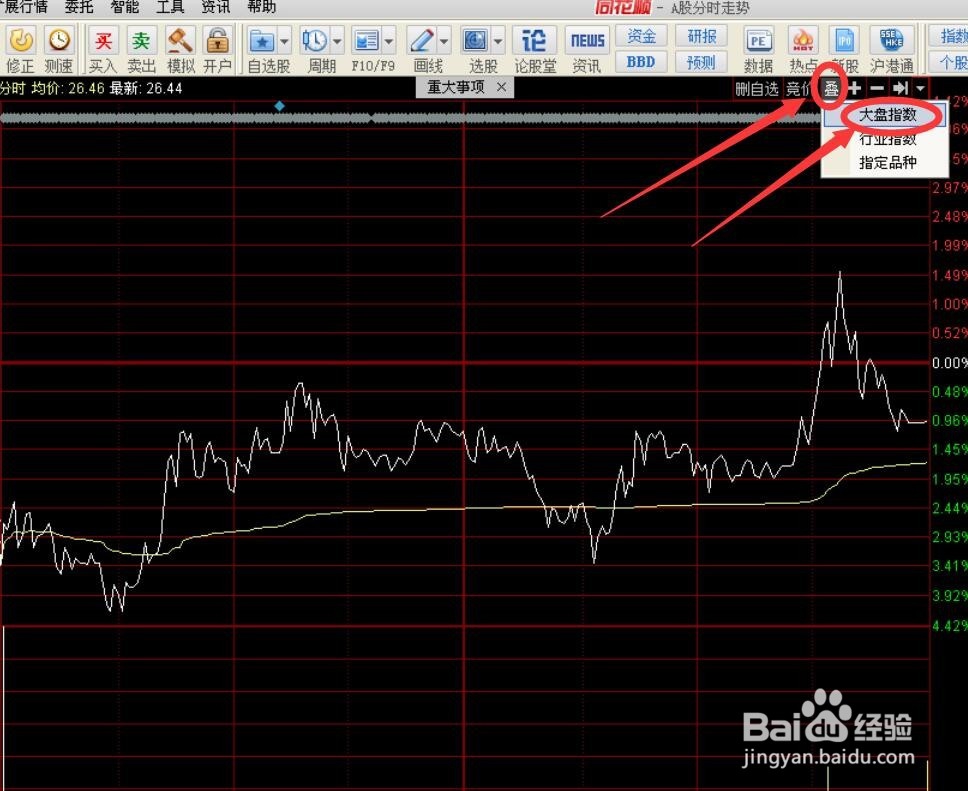Screen dimensions: 968x791
Task: Open the chart toolbar's rightmost dropdown arrow
Action: 920,89
